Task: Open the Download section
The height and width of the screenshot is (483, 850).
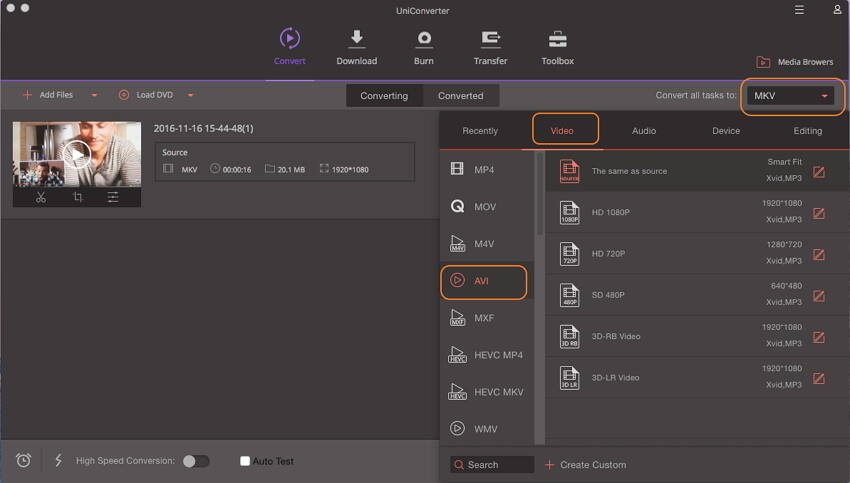Action: click(x=356, y=47)
